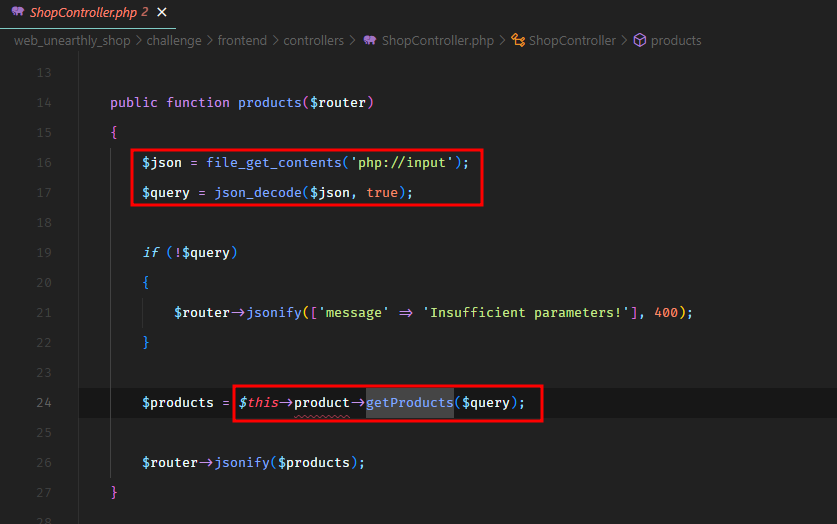
Task: Click the problems count badge on the tab
Action: click(145, 13)
